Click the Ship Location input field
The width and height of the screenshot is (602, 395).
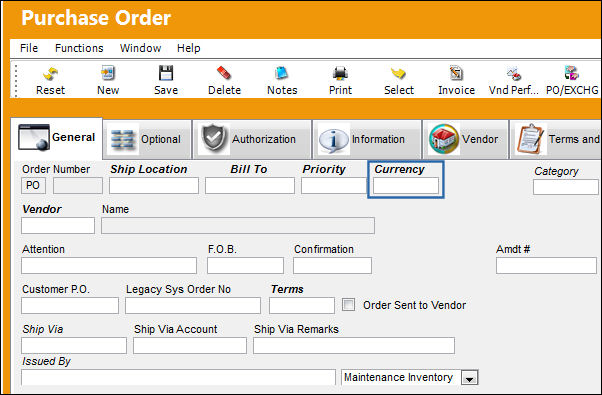tap(154, 186)
